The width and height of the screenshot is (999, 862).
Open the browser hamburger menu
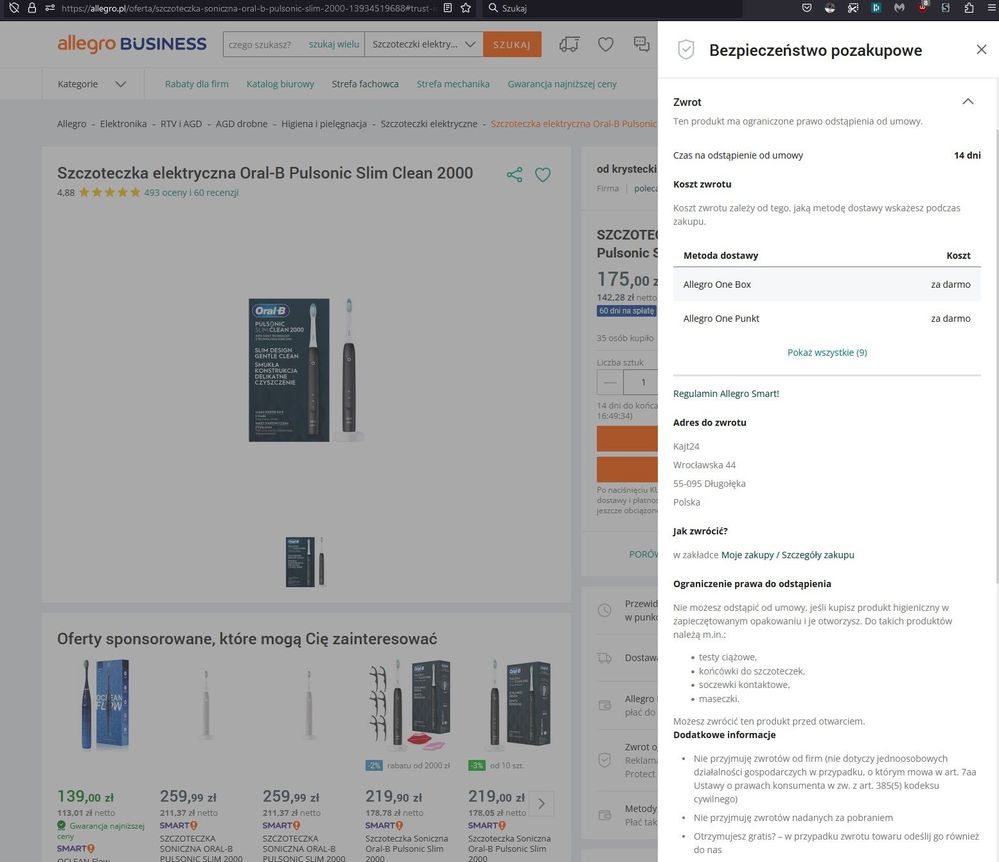click(991, 8)
